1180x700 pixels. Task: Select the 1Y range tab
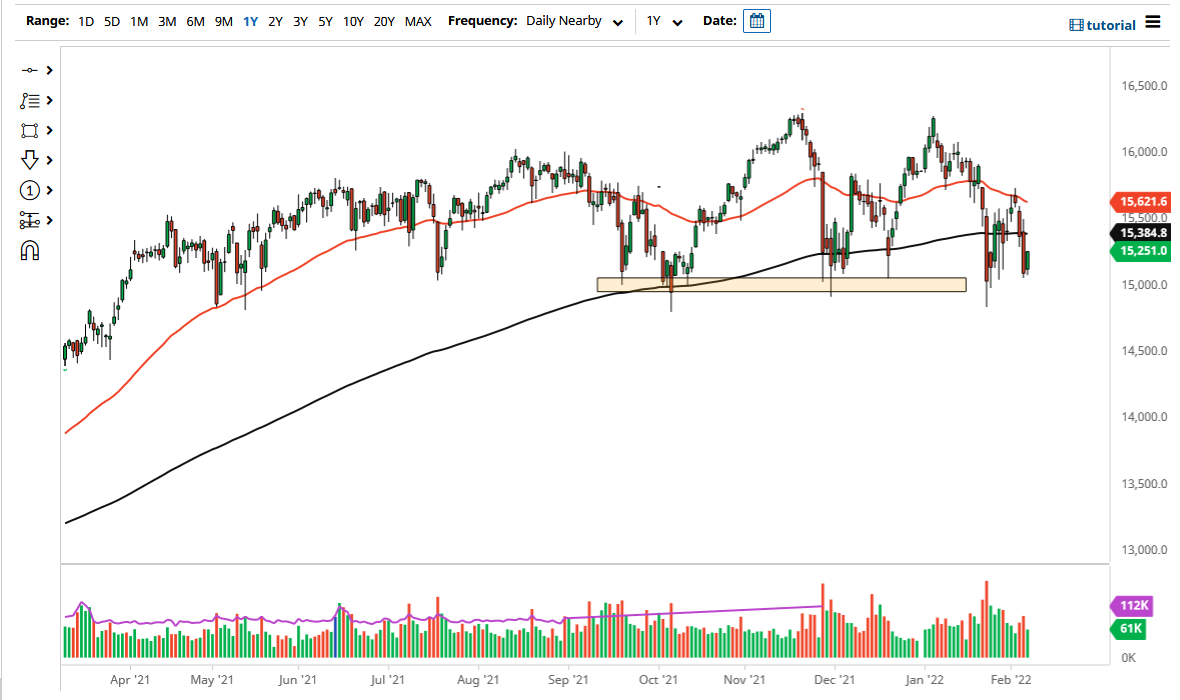click(x=250, y=20)
